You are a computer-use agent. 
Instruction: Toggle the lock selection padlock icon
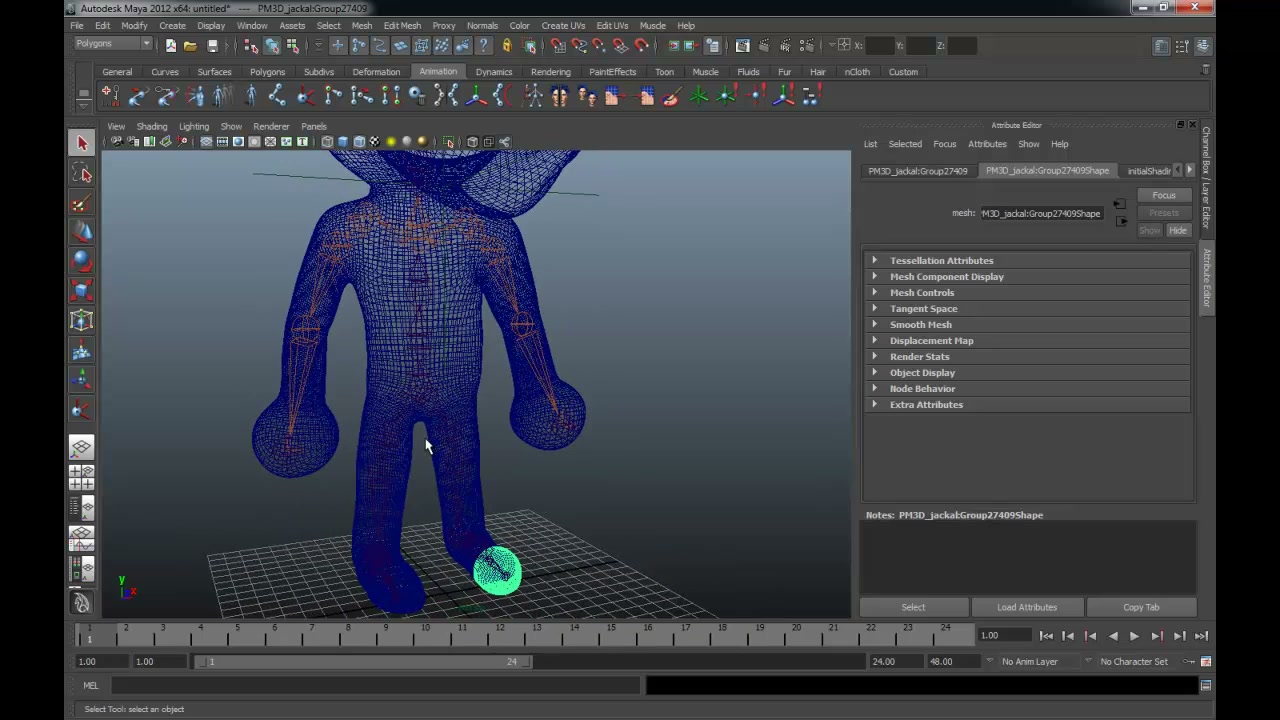506,45
